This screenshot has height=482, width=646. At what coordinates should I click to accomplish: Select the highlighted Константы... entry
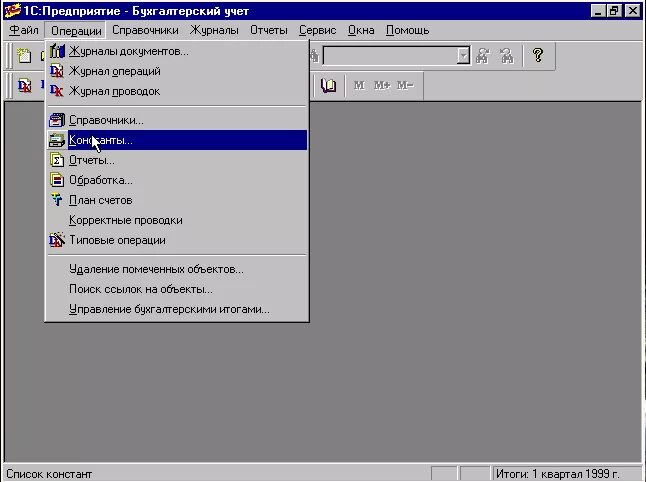[x=177, y=140]
